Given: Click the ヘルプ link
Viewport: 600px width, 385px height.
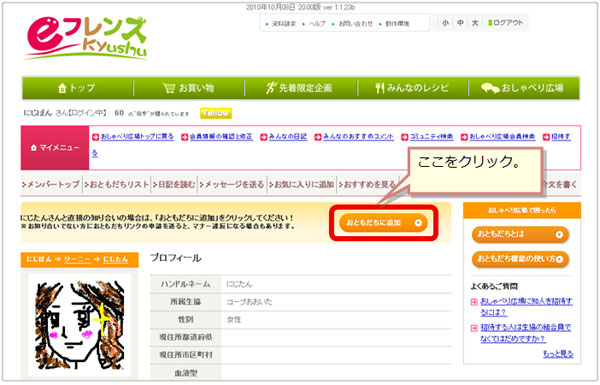Looking at the screenshot, I should click(x=317, y=24).
